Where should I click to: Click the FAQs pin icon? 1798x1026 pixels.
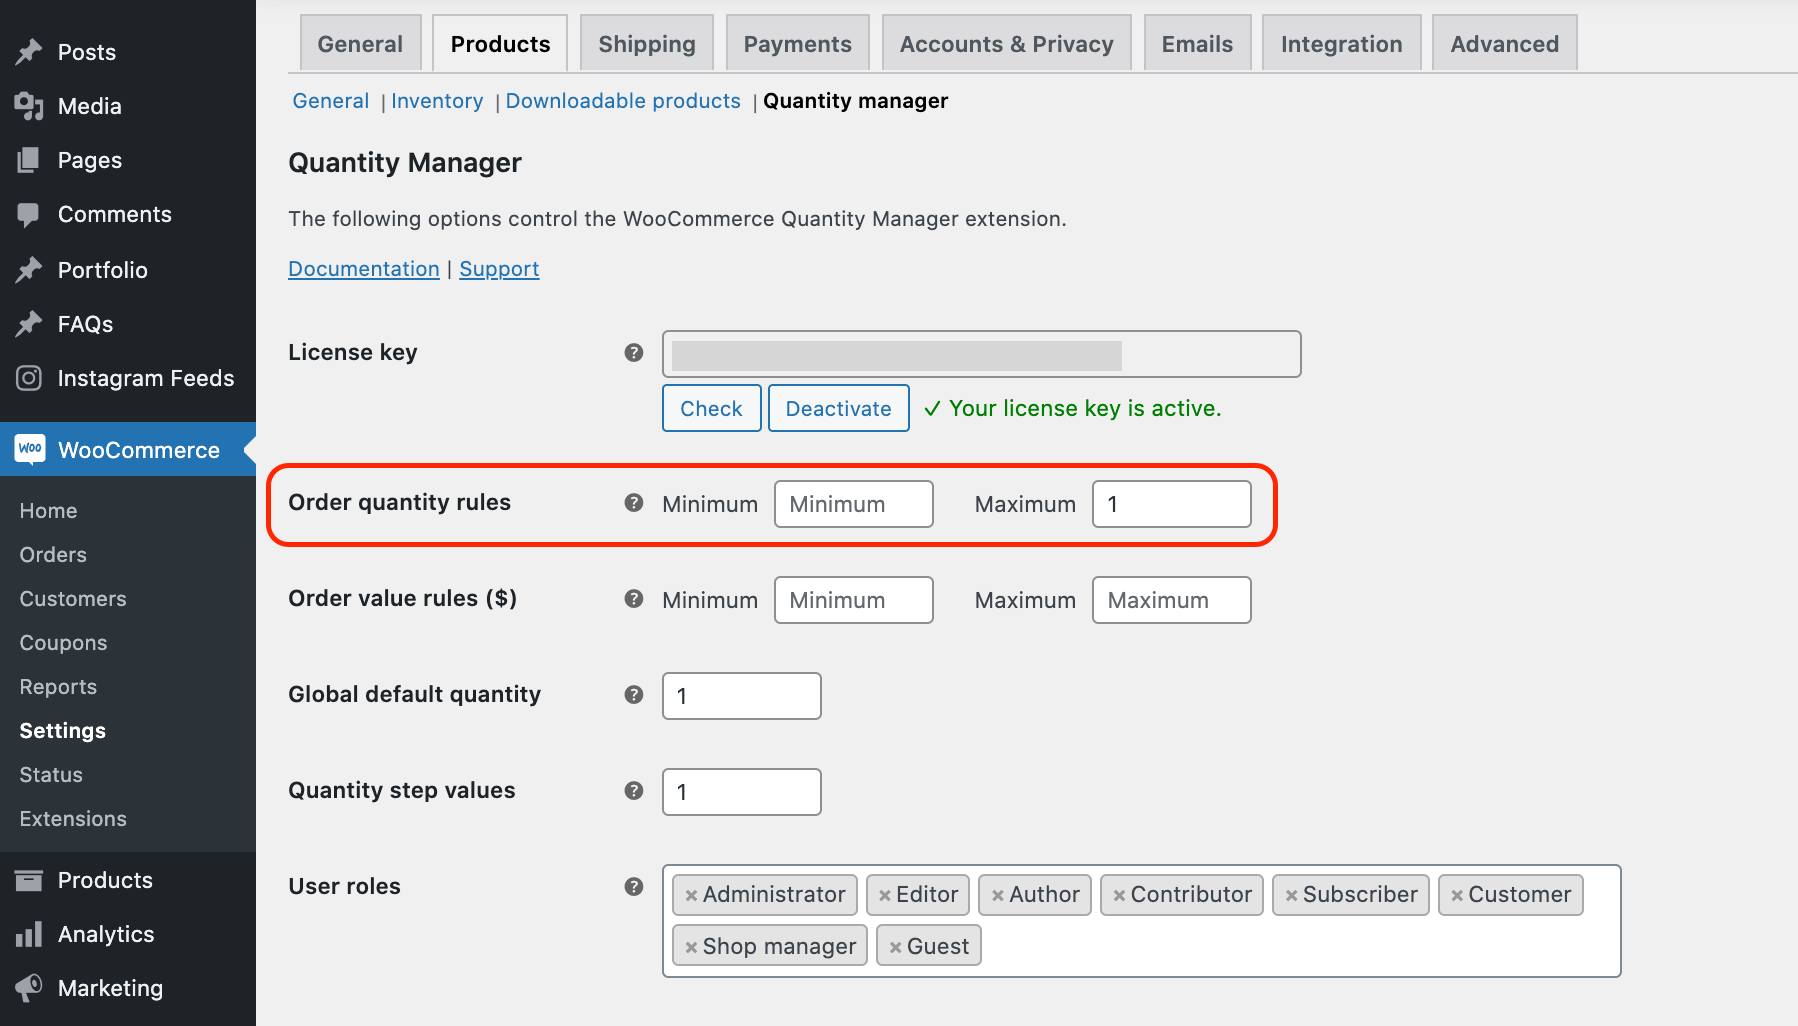pyautogui.click(x=29, y=323)
